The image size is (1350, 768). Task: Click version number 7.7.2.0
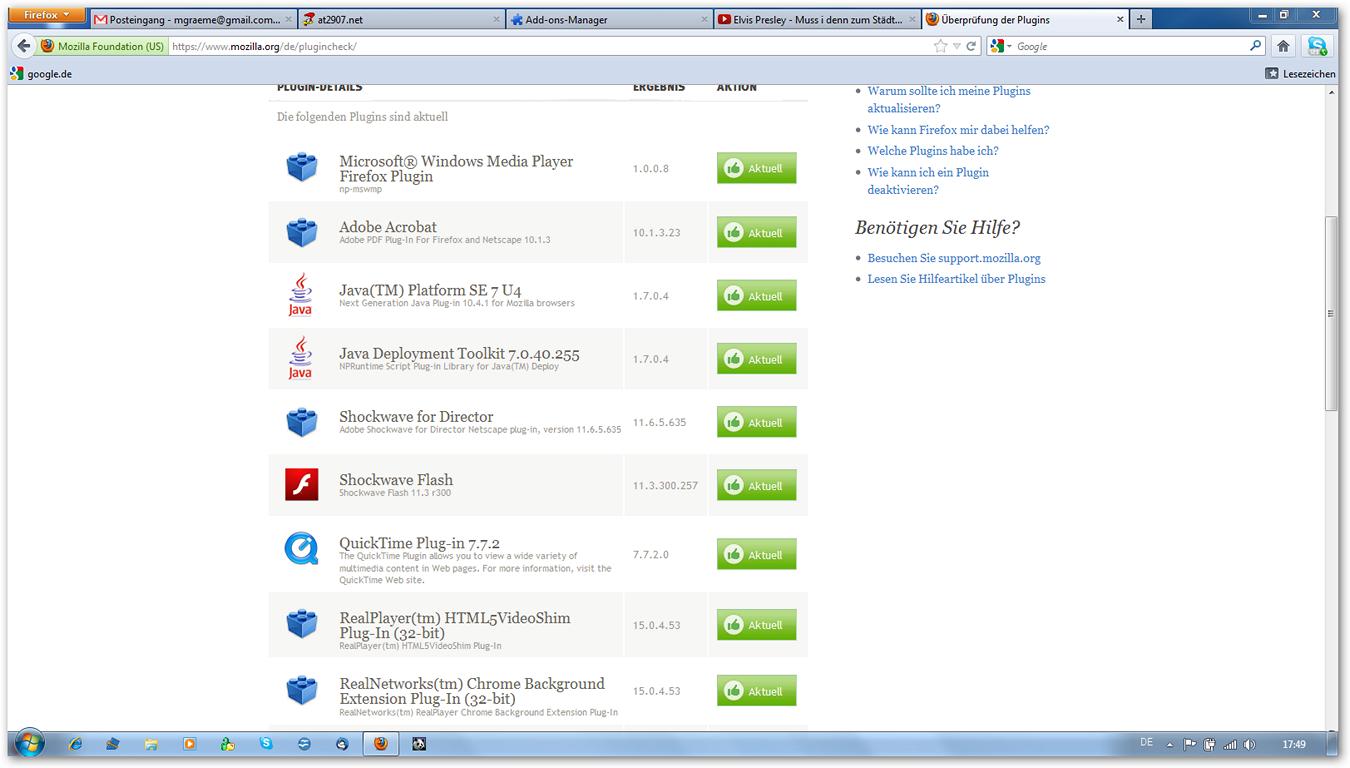click(x=650, y=555)
